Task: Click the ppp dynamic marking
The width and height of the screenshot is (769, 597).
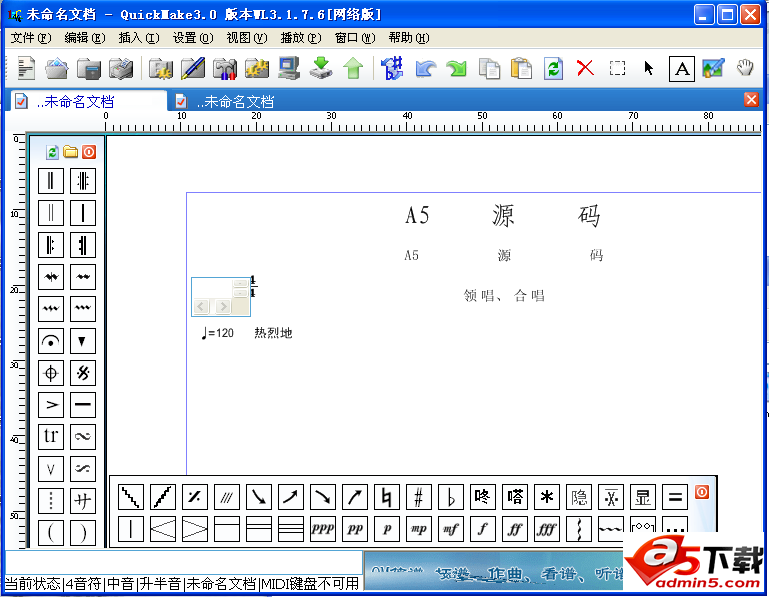Action: (323, 529)
